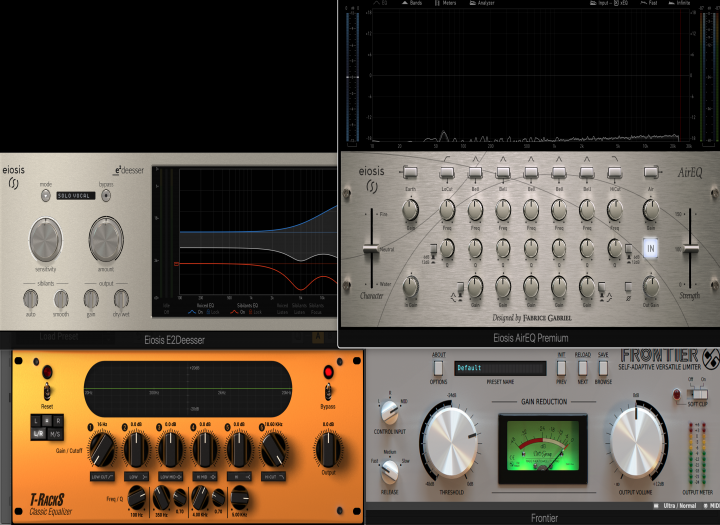Toggle Sibilants EQ On in E2Deesser

238,312
